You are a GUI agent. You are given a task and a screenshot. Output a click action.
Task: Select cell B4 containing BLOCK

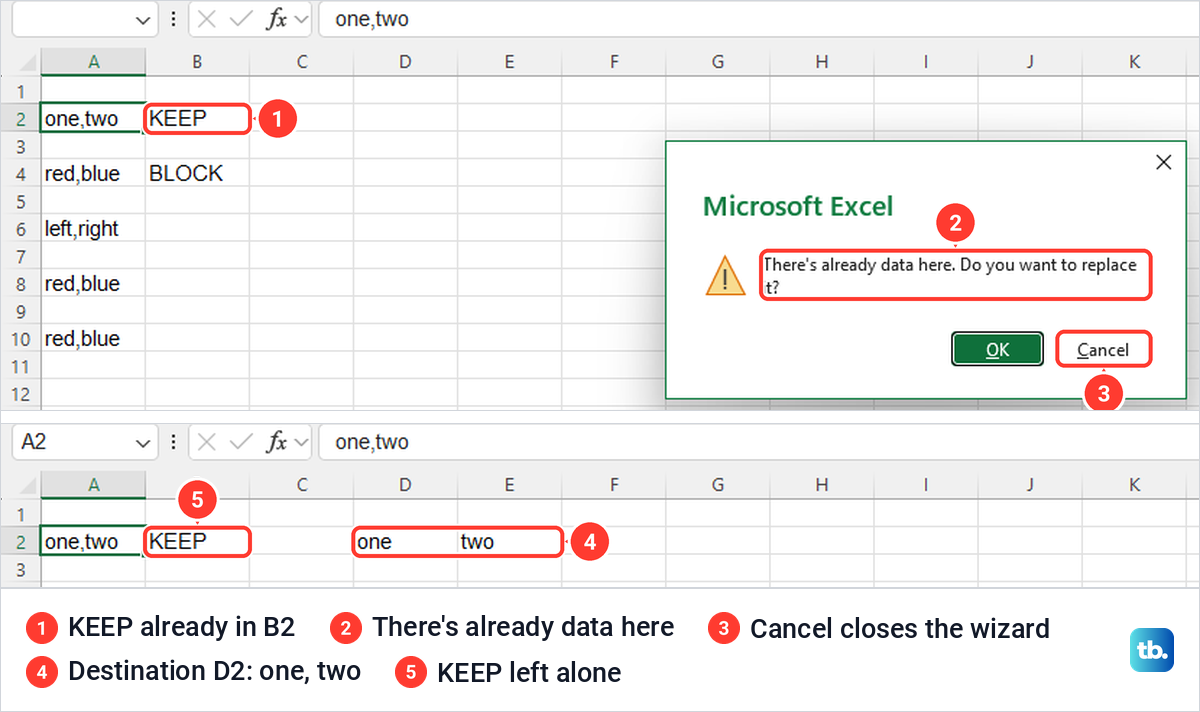(x=197, y=174)
